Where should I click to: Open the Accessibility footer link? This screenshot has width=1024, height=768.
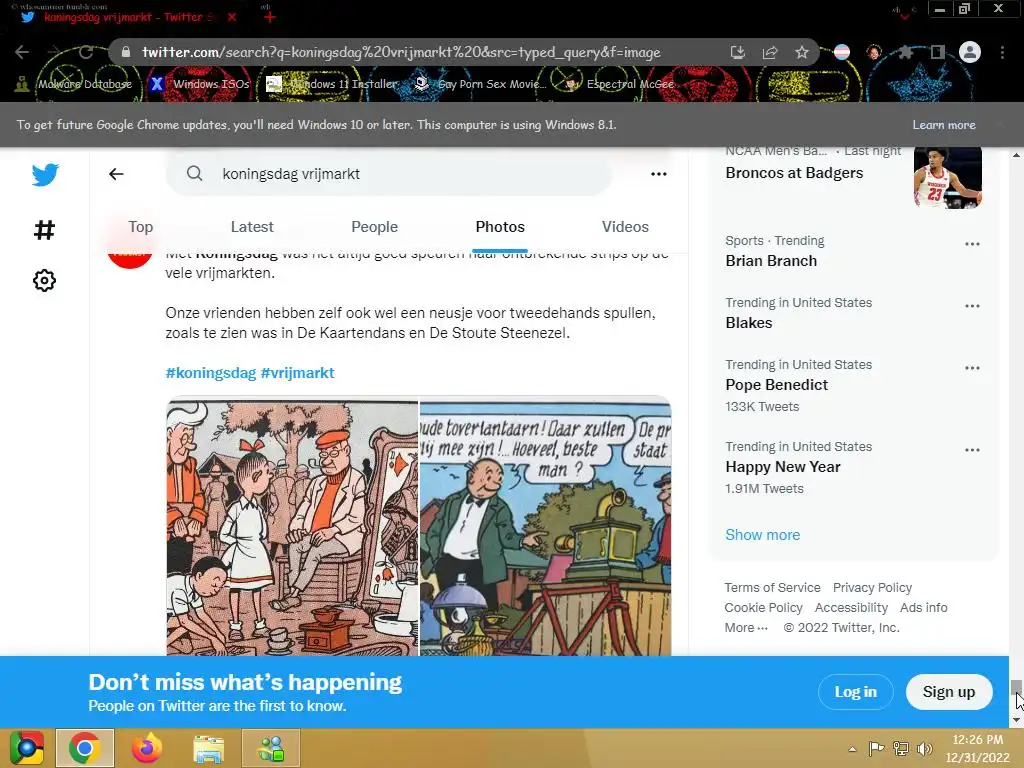(x=851, y=607)
